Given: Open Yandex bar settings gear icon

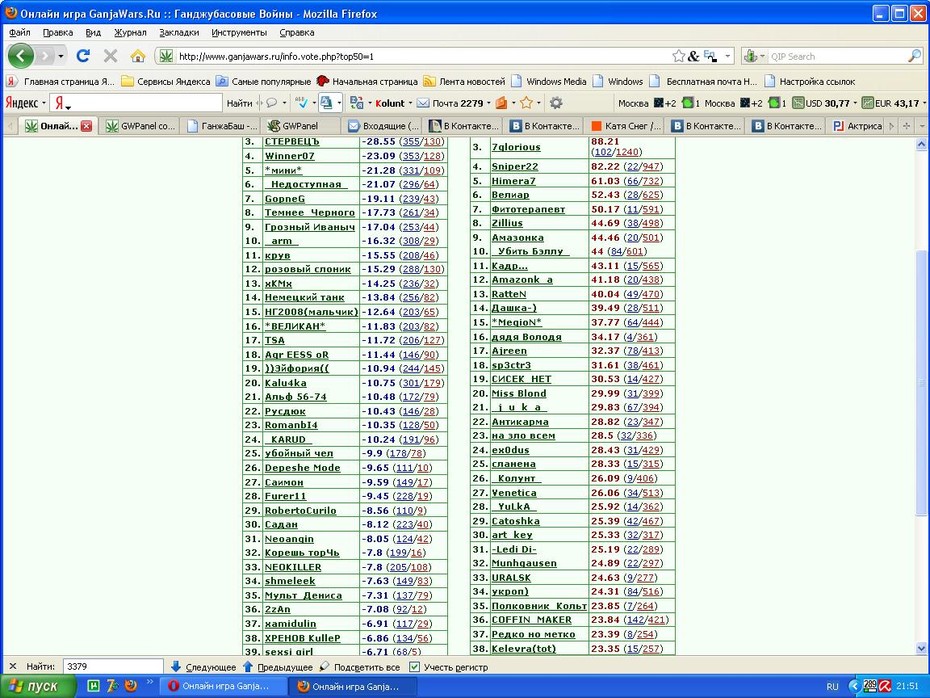Looking at the screenshot, I should 555,103.
